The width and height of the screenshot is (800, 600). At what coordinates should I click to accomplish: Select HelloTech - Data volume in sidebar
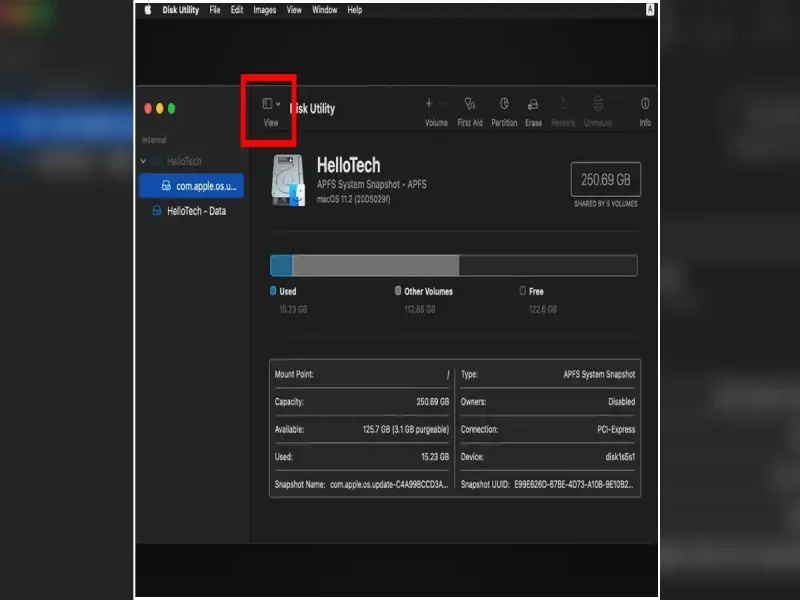(x=191, y=211)
